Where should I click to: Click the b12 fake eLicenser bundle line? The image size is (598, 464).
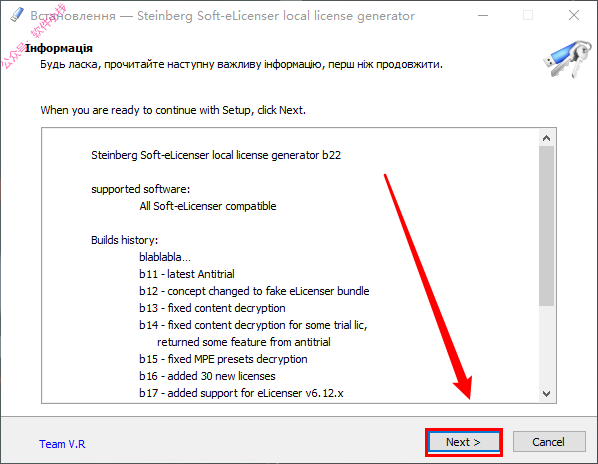tap(254, 291)
